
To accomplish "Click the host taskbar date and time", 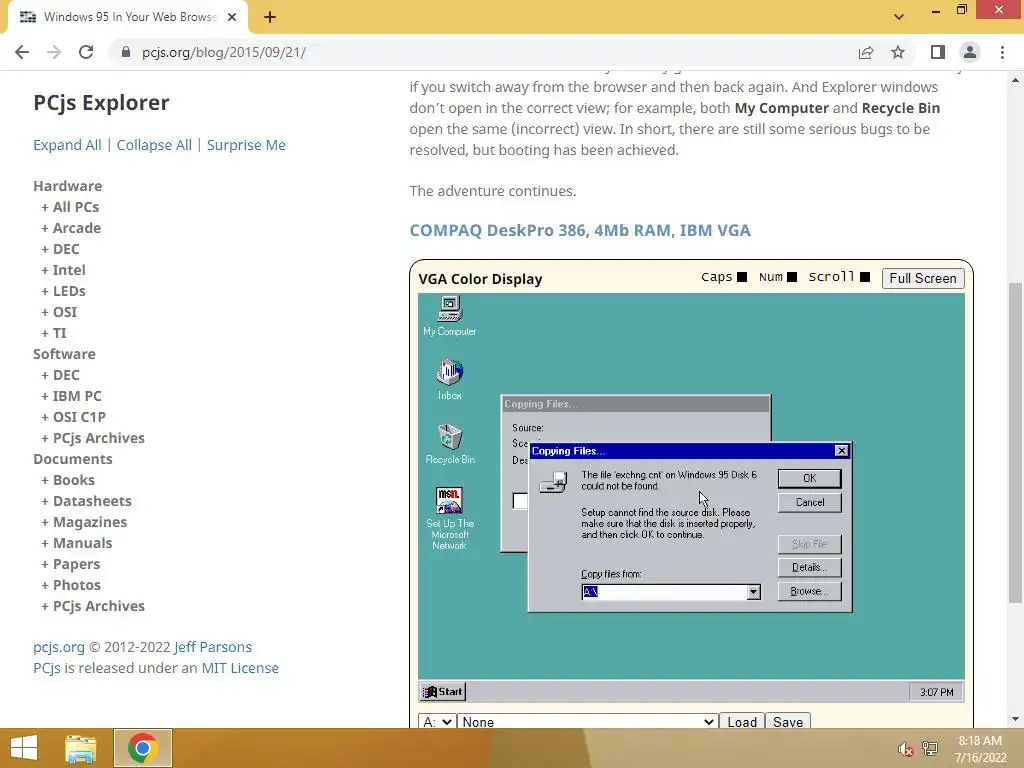I will click(980, 749).
